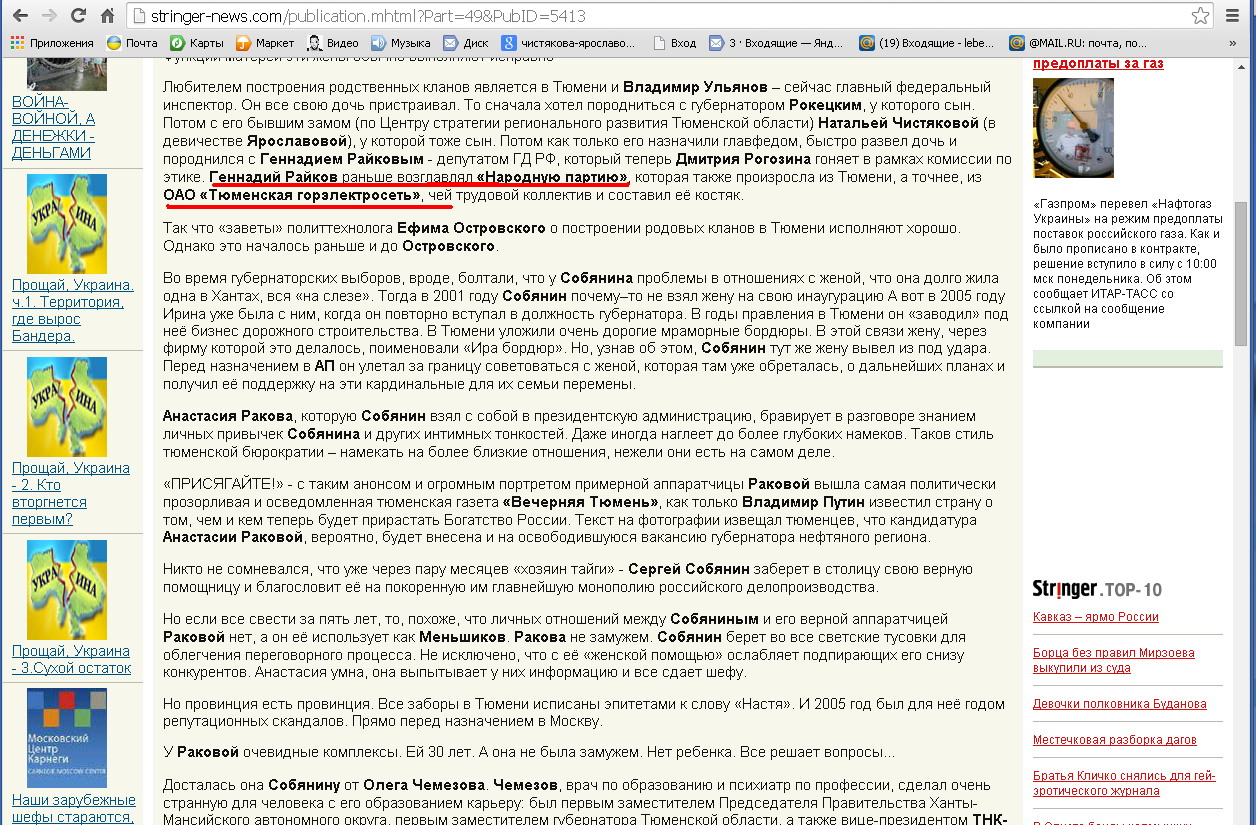The height and width of the screenshot is (825, 1256).
Task: Open the Маркет bookmark
Action: [x=265, y=43]
